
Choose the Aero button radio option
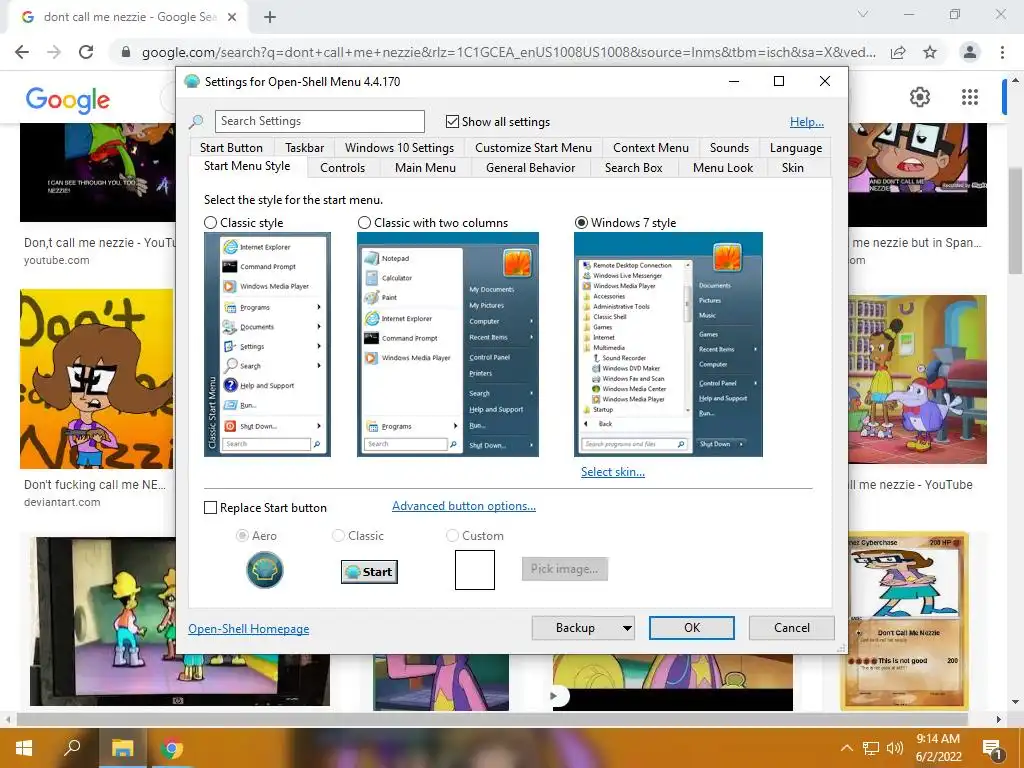[242, 536]
